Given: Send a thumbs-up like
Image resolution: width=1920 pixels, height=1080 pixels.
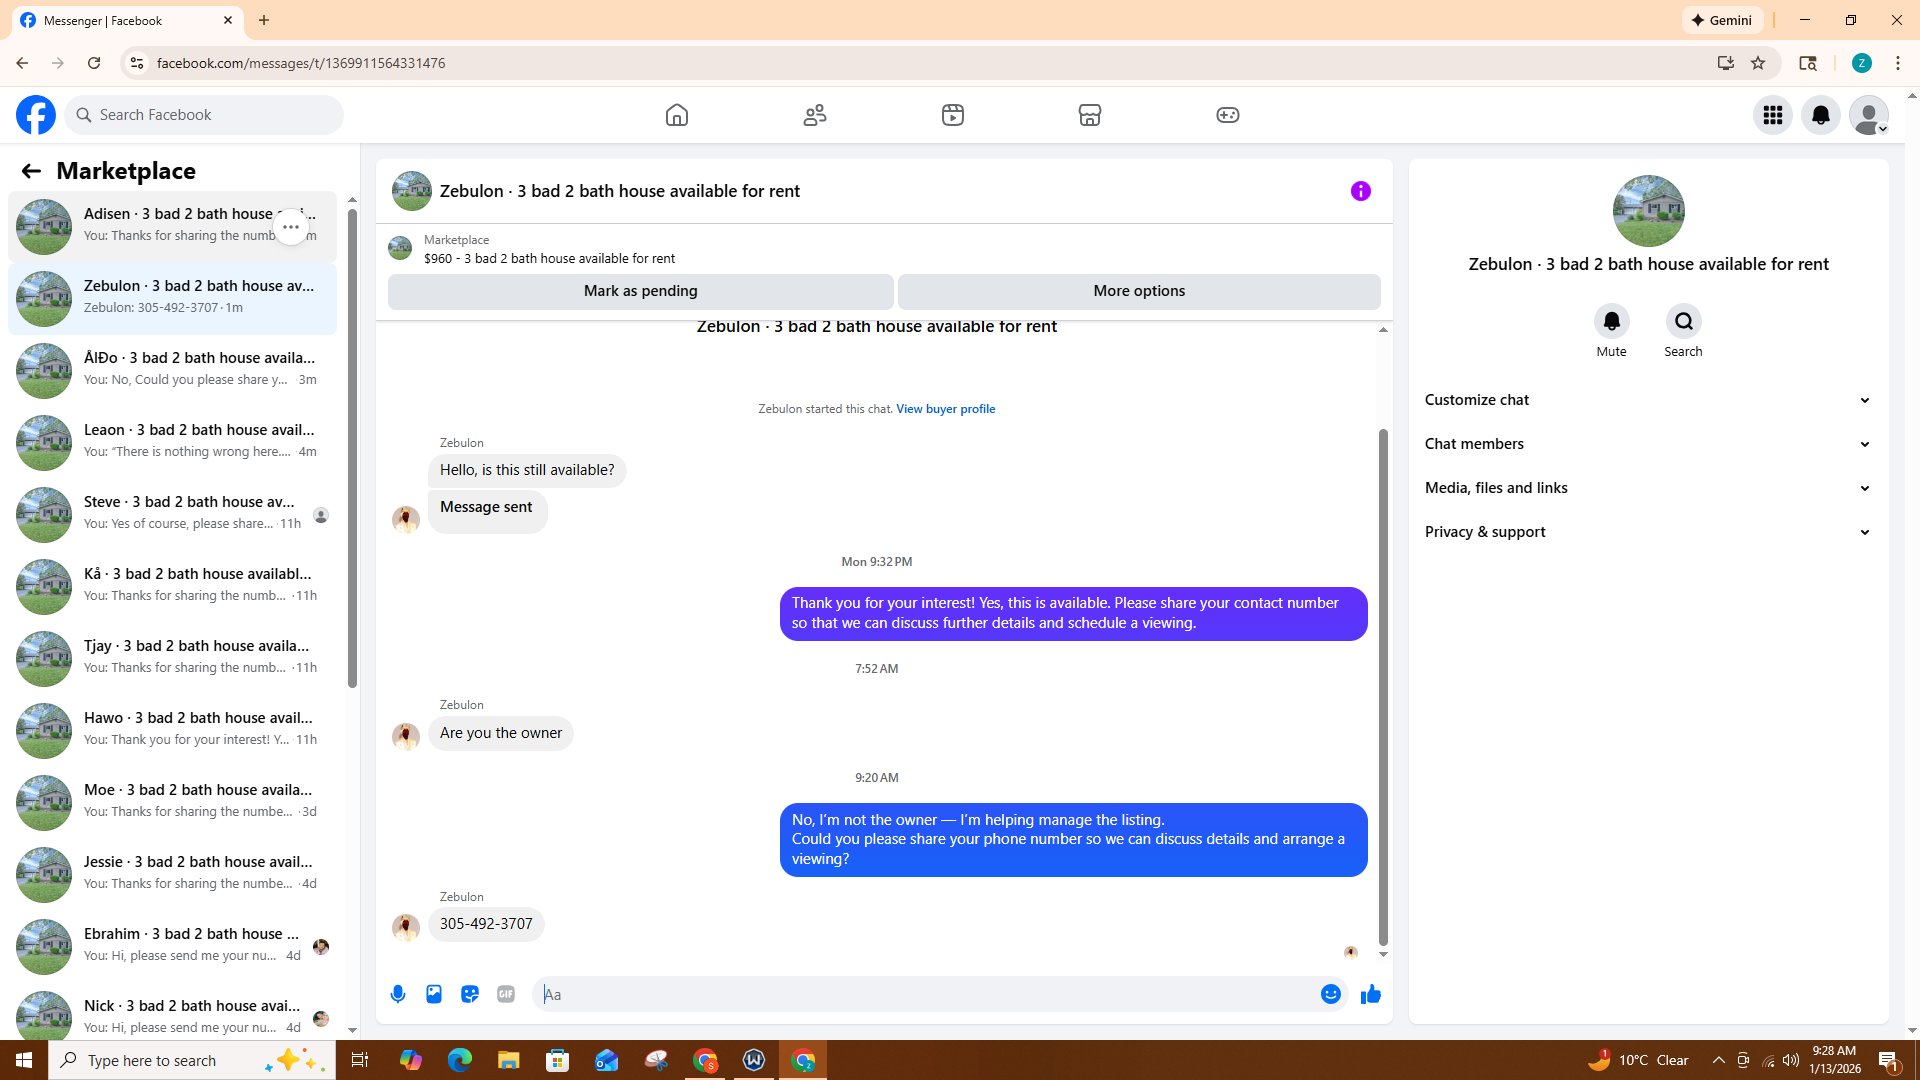Looking at the screenshot, I should [x=1370, y=994].
